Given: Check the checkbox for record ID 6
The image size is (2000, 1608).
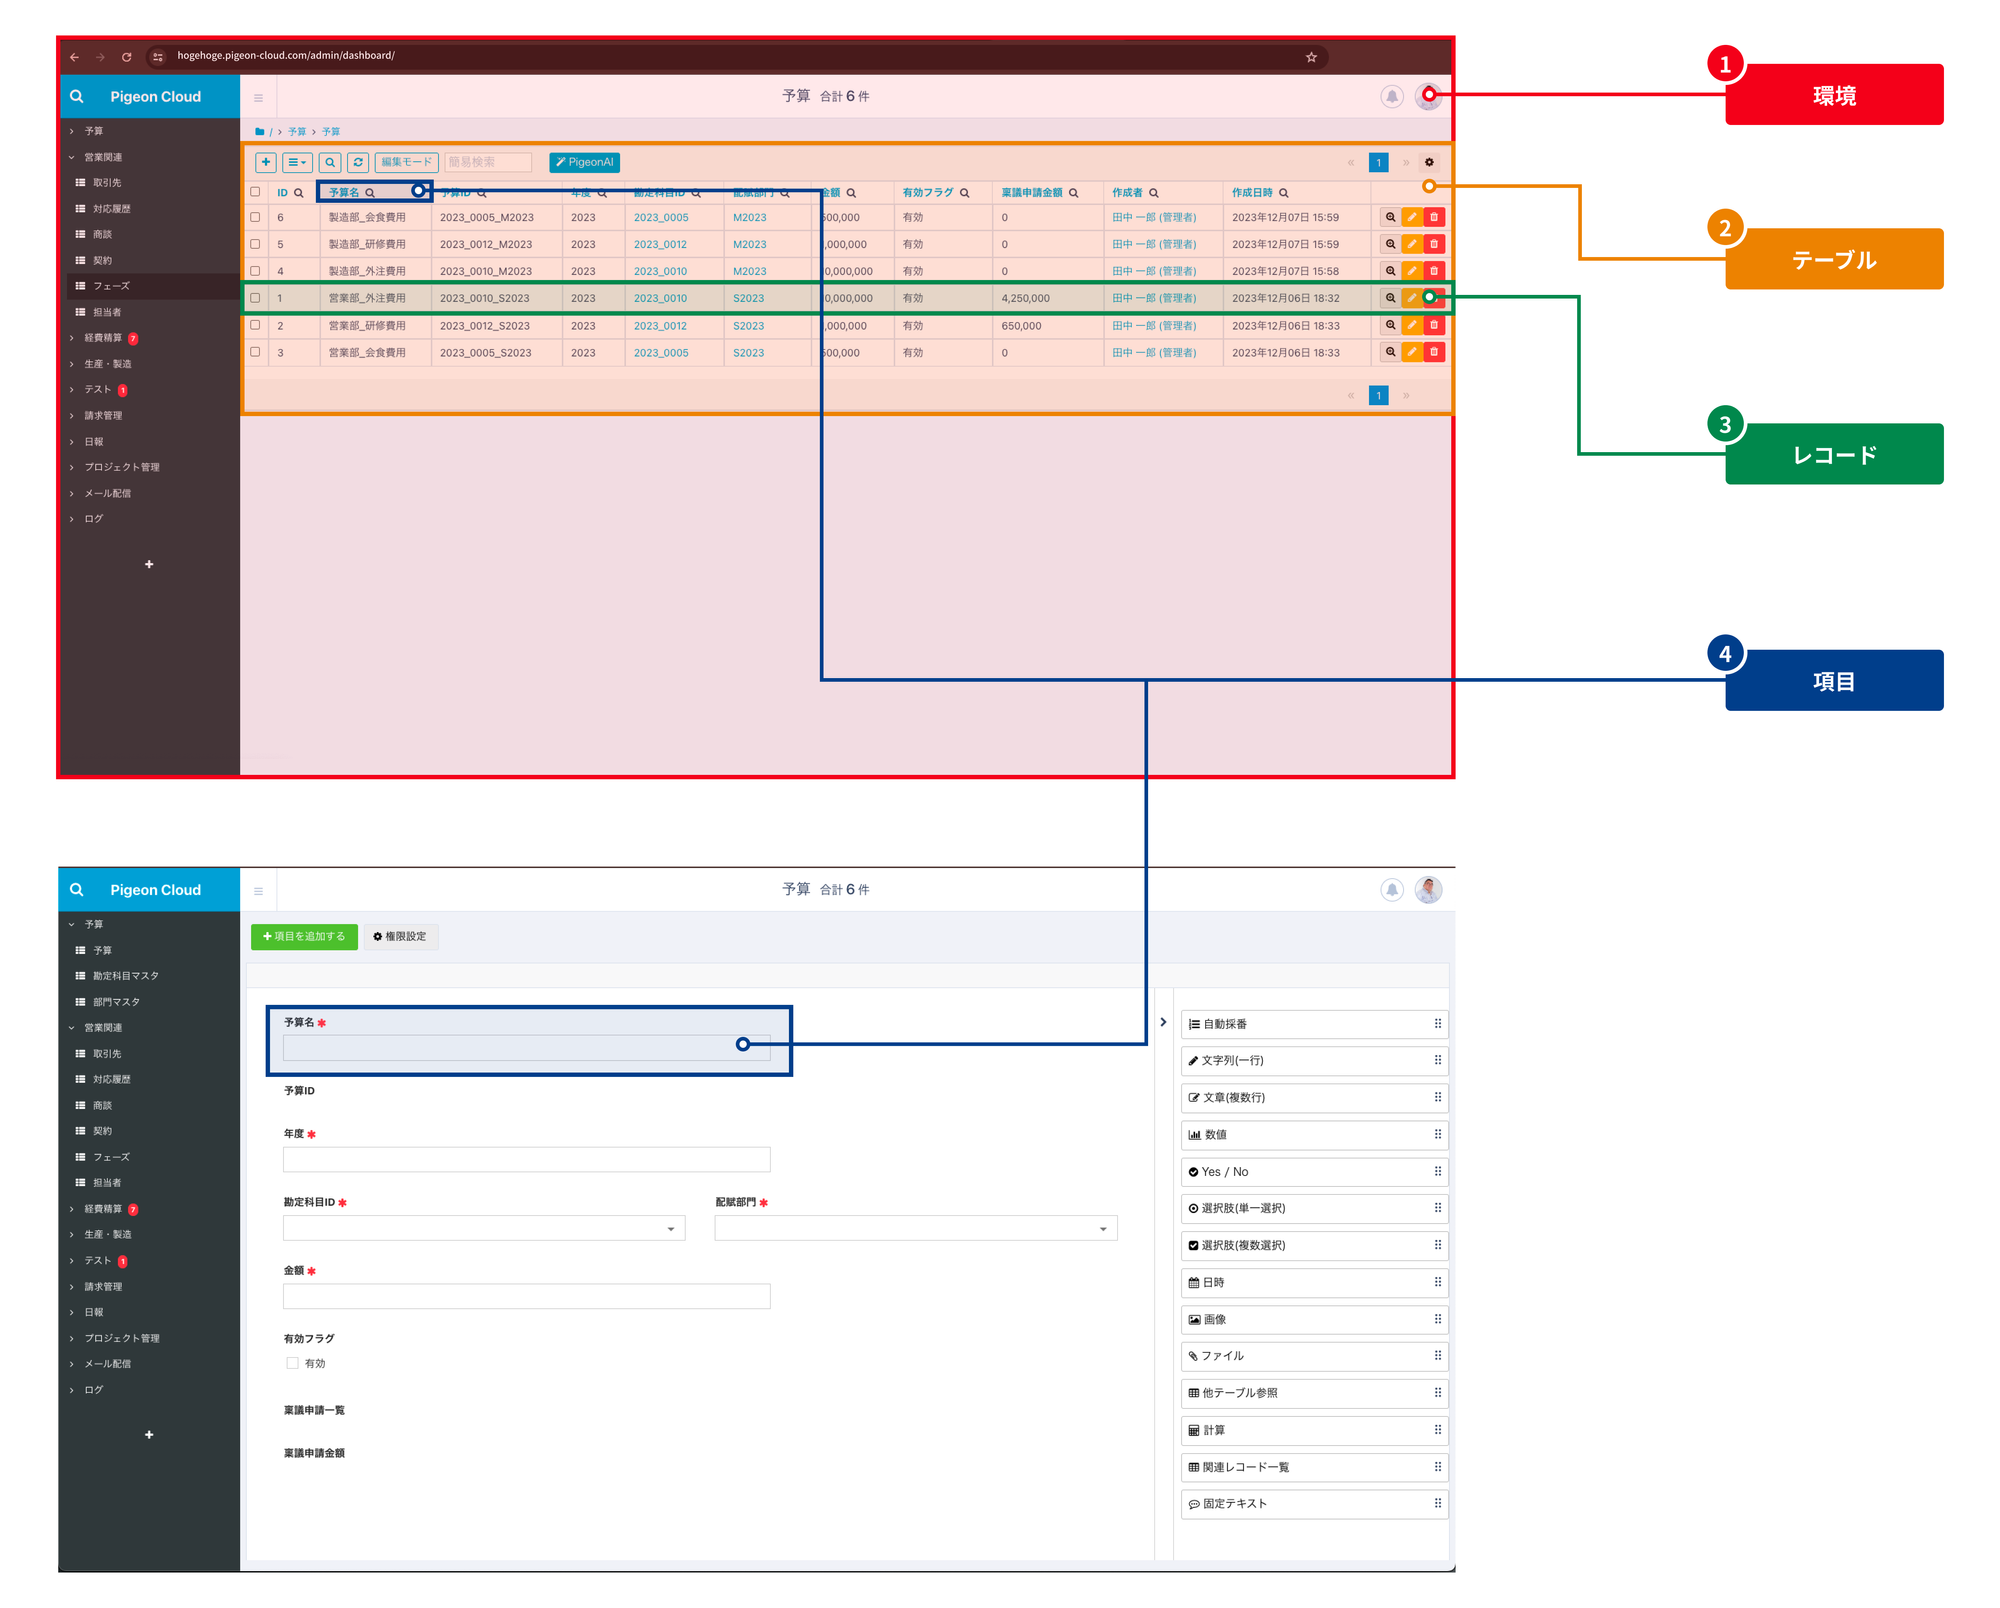Looking at the screenshot, I should pos(255,217).
